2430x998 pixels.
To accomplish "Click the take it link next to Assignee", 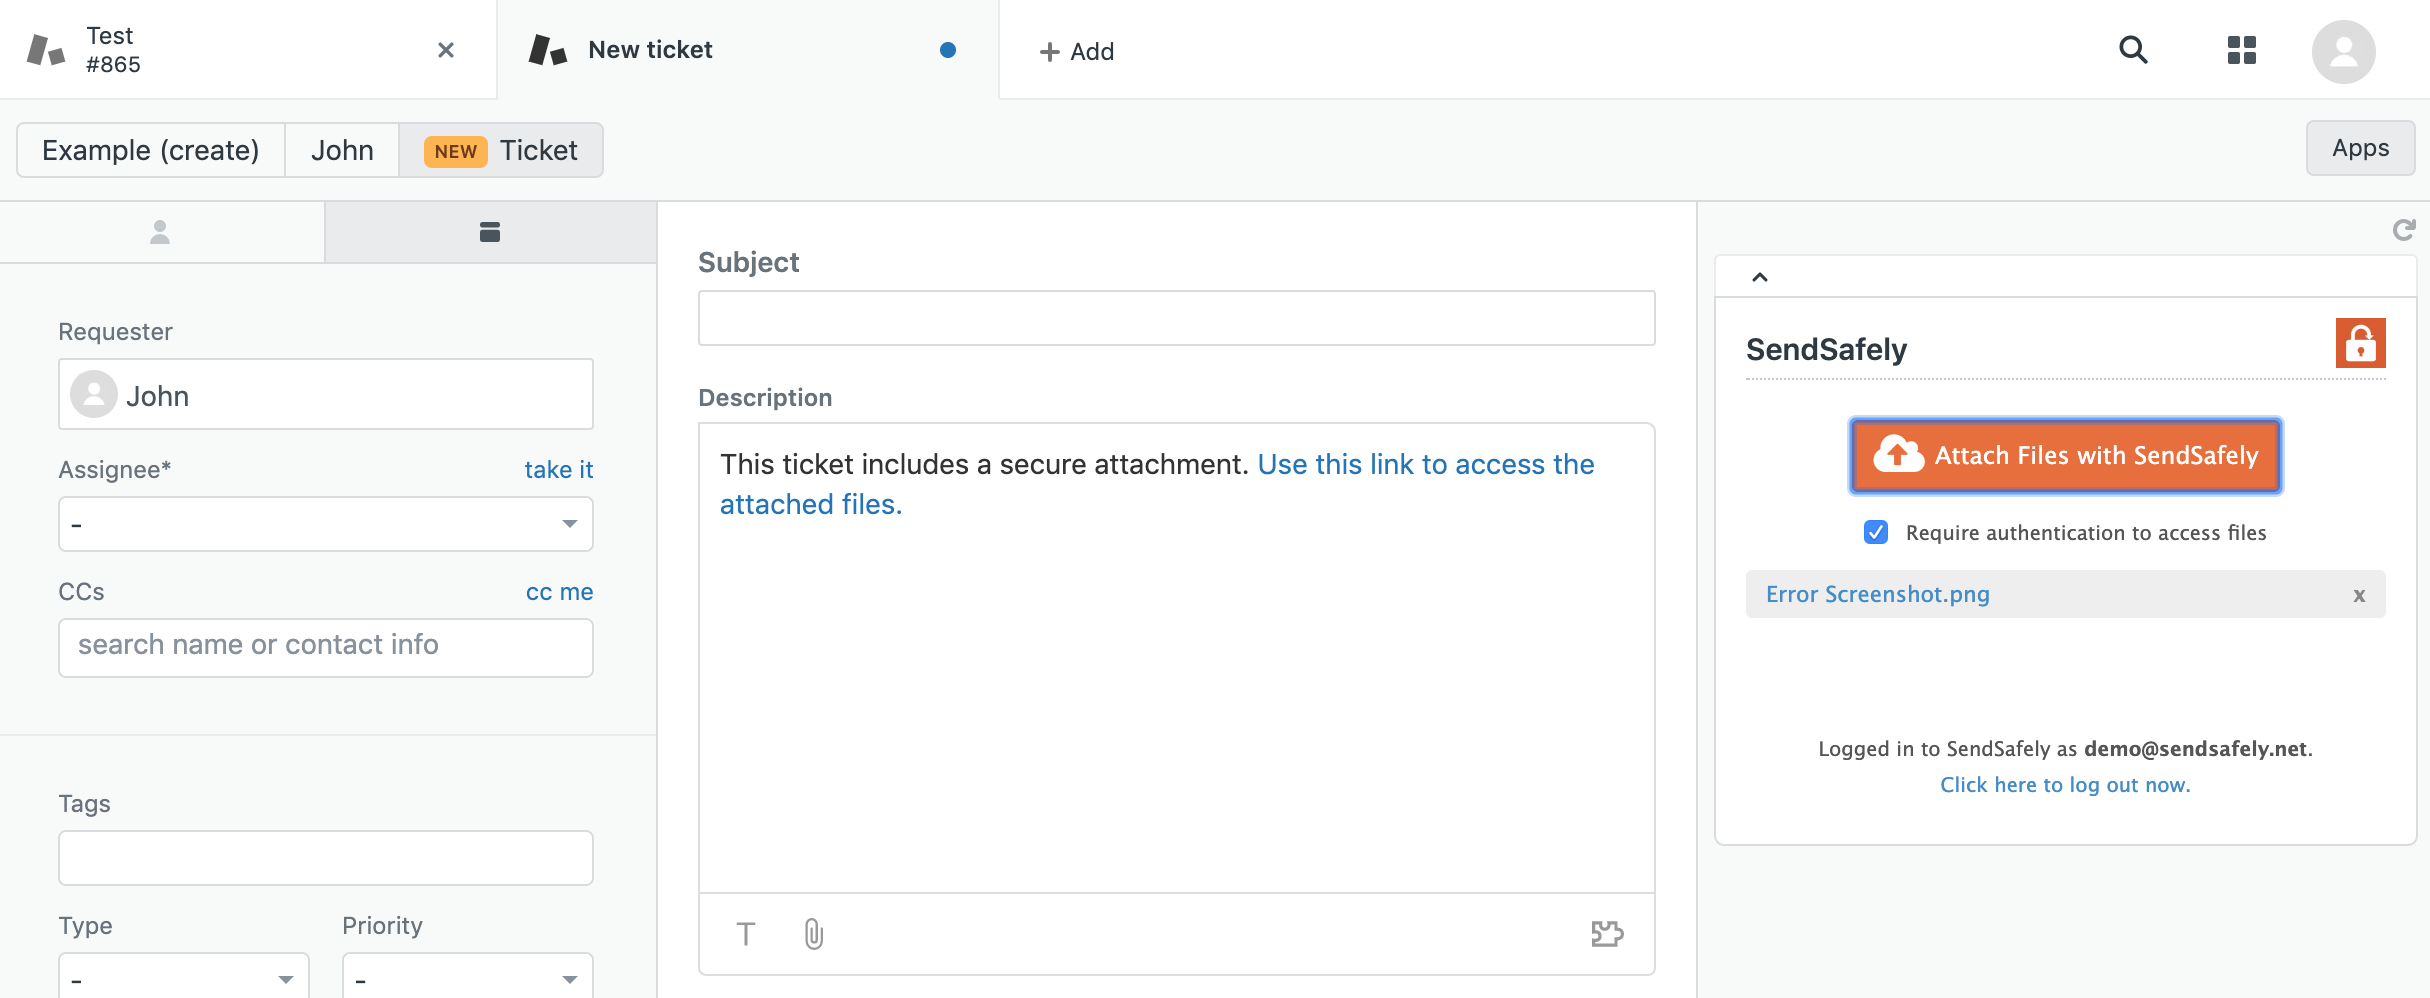I will tap(558, 469).
